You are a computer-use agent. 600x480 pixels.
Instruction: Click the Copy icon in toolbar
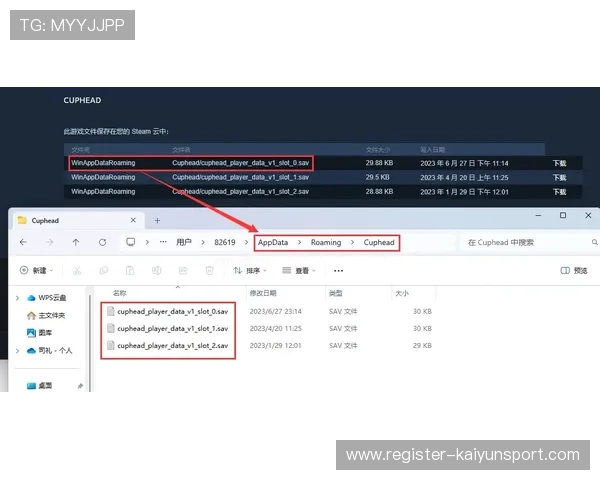coord(103,271)
